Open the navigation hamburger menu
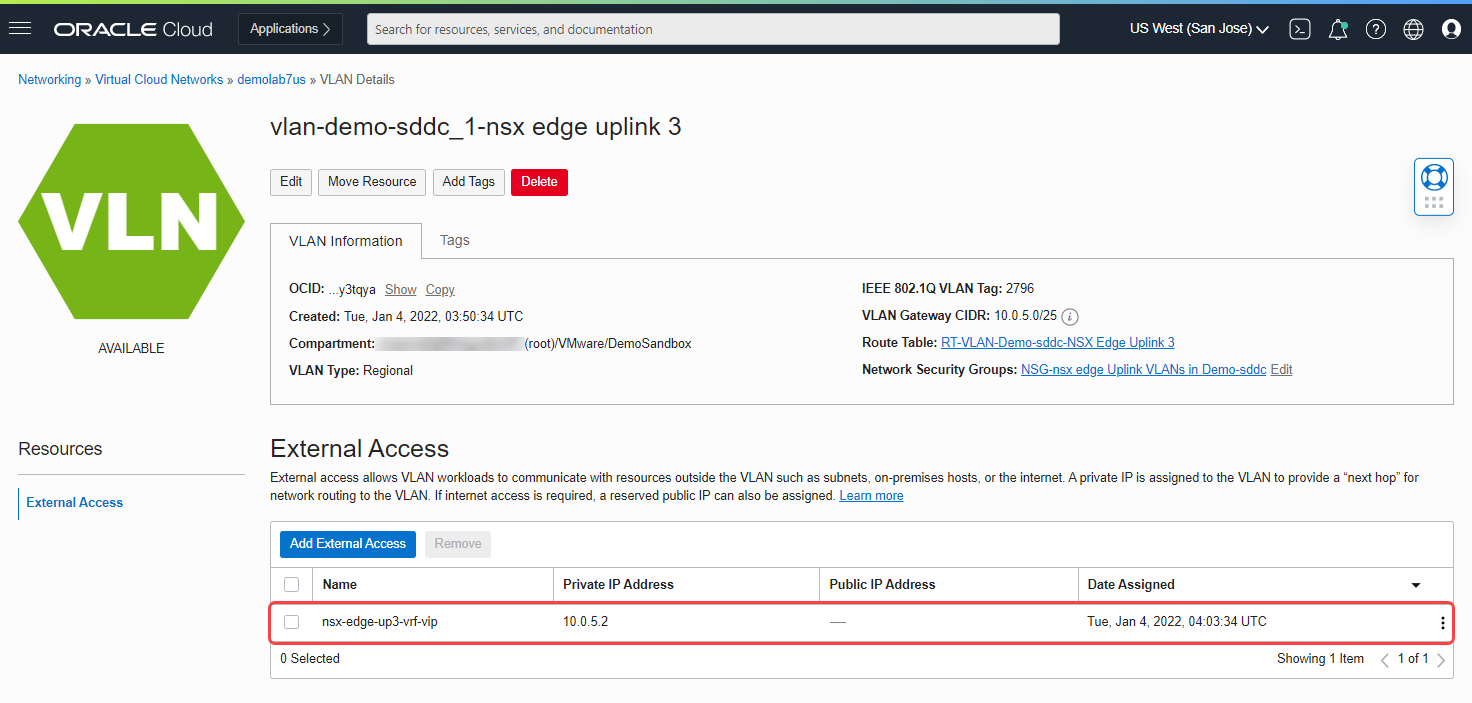Image resolution: width=1472 pixels, height=703 pixels. (20, 28)
